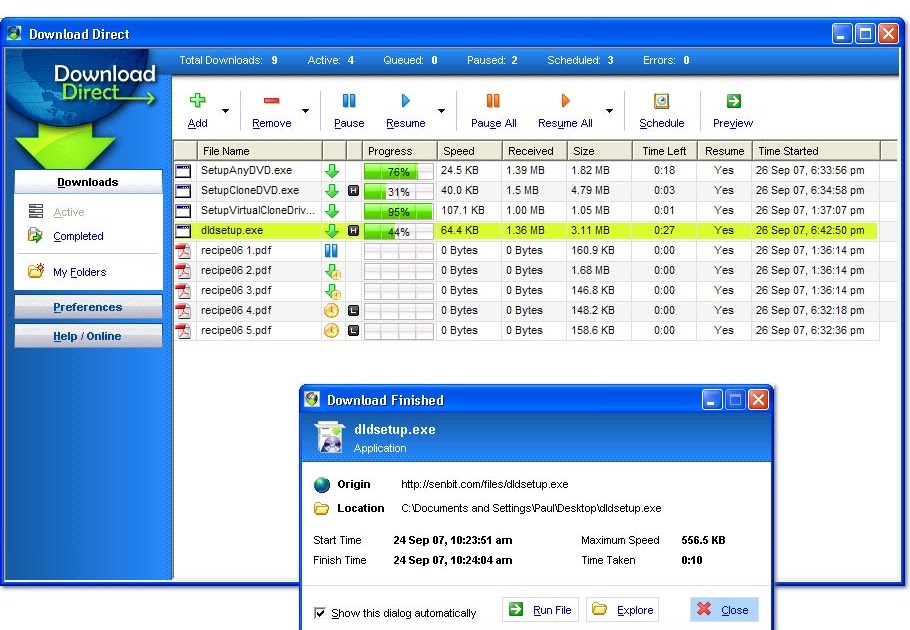This screenshot has height=630, width=910.
Task: Pause the selected download with the blue Pause icon
Action: 349,101
